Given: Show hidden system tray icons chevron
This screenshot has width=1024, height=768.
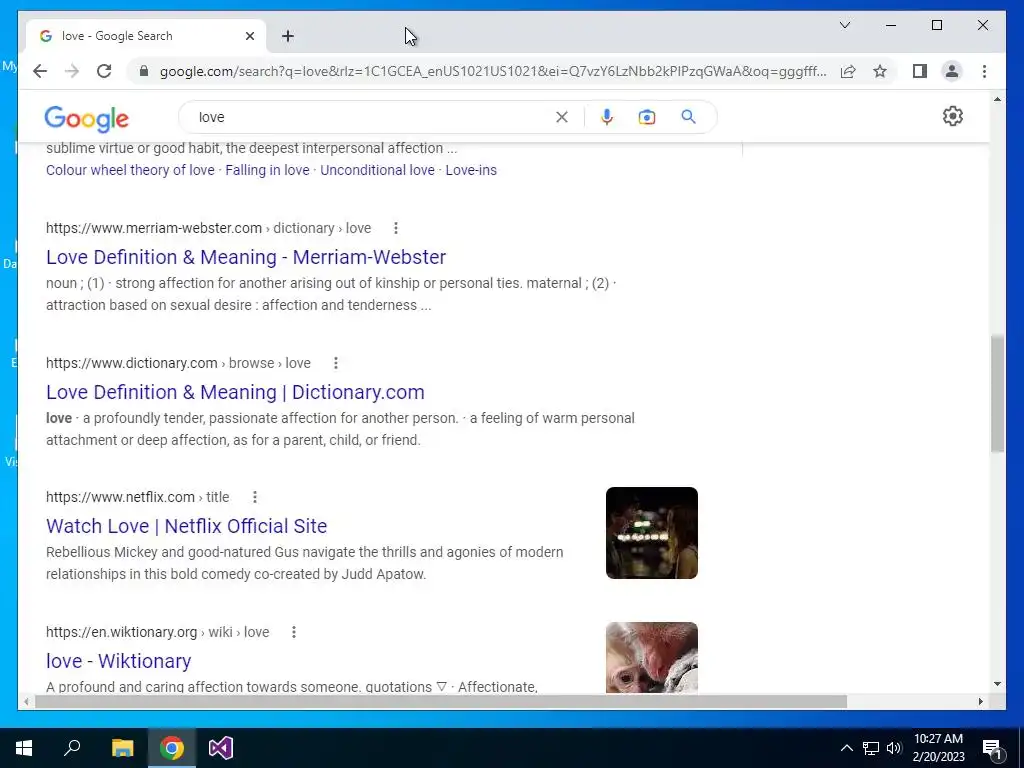Looking at the screenshot, I should [846, 748].
